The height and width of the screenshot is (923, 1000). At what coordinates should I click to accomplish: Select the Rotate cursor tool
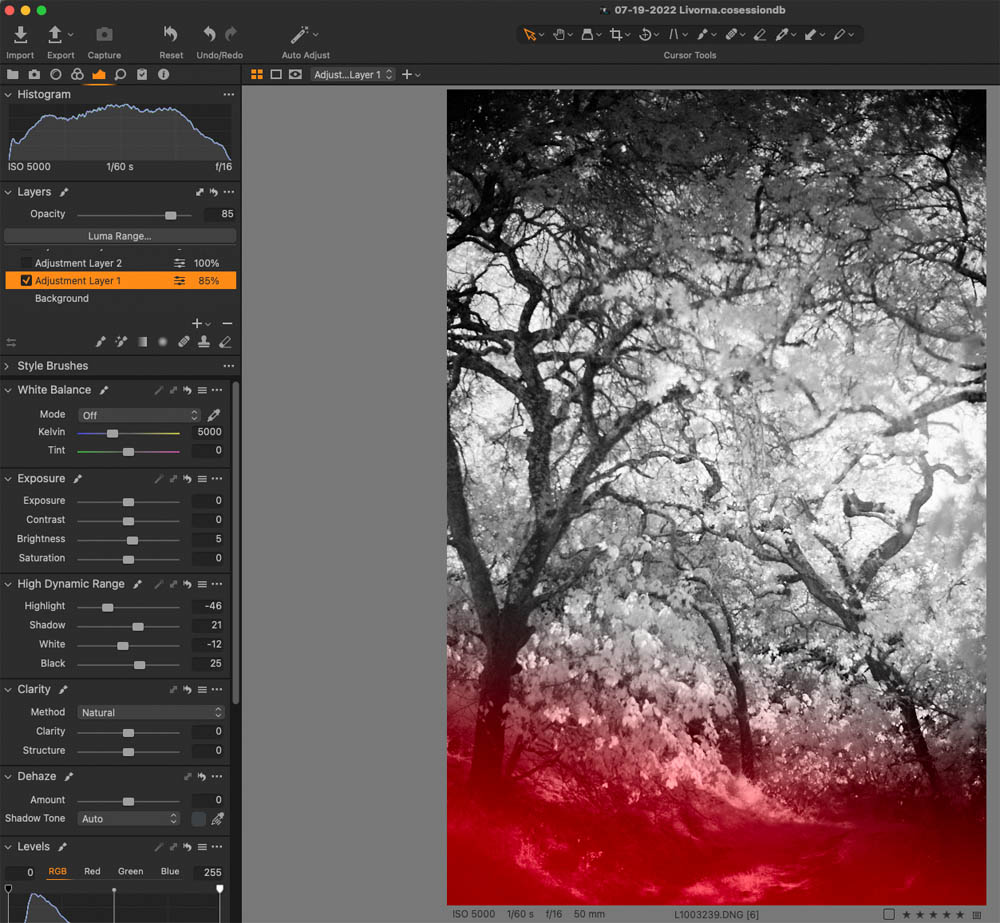(x=645, y=34)
